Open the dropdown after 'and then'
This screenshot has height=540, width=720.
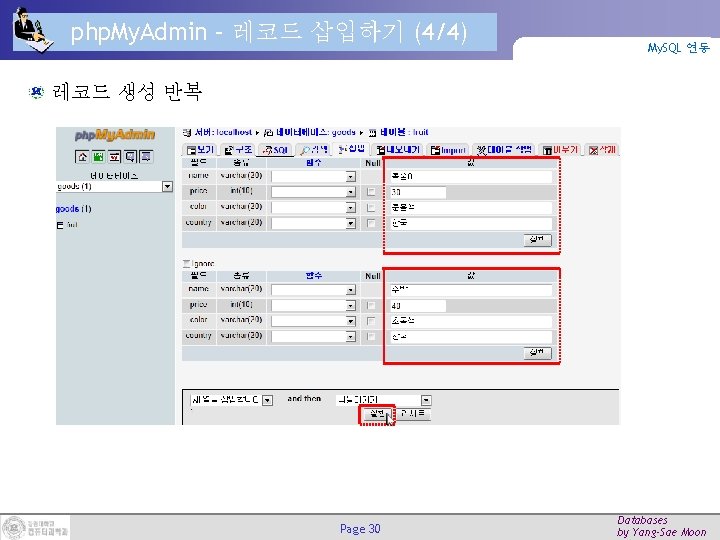[383, 400]
